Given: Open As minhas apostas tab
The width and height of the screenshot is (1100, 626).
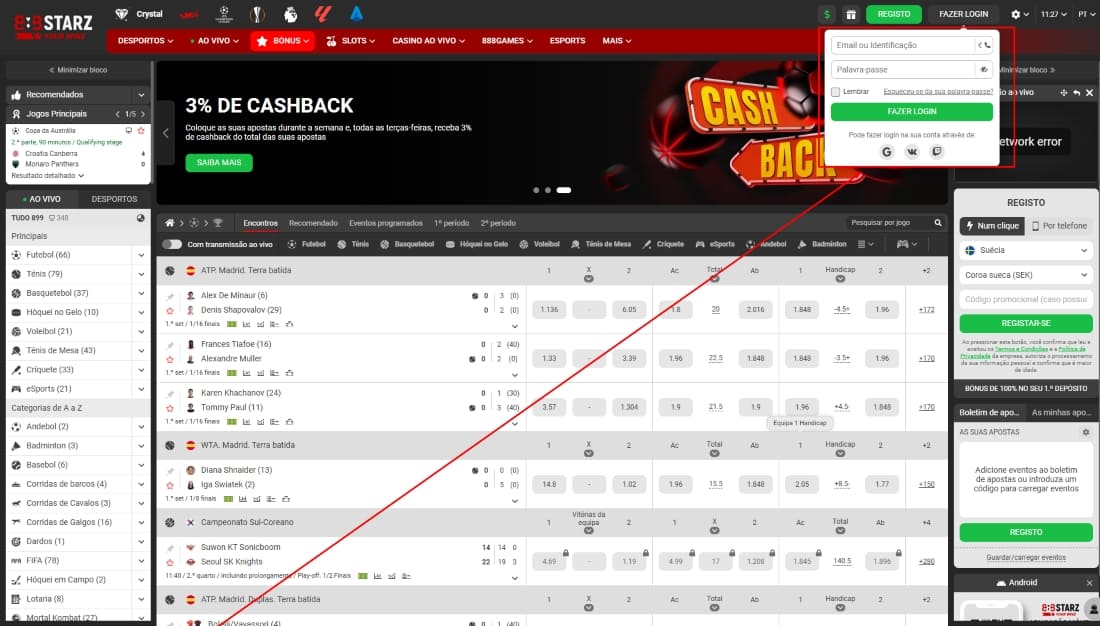Looking at the screenshot, I should [x=1061, y=413].
